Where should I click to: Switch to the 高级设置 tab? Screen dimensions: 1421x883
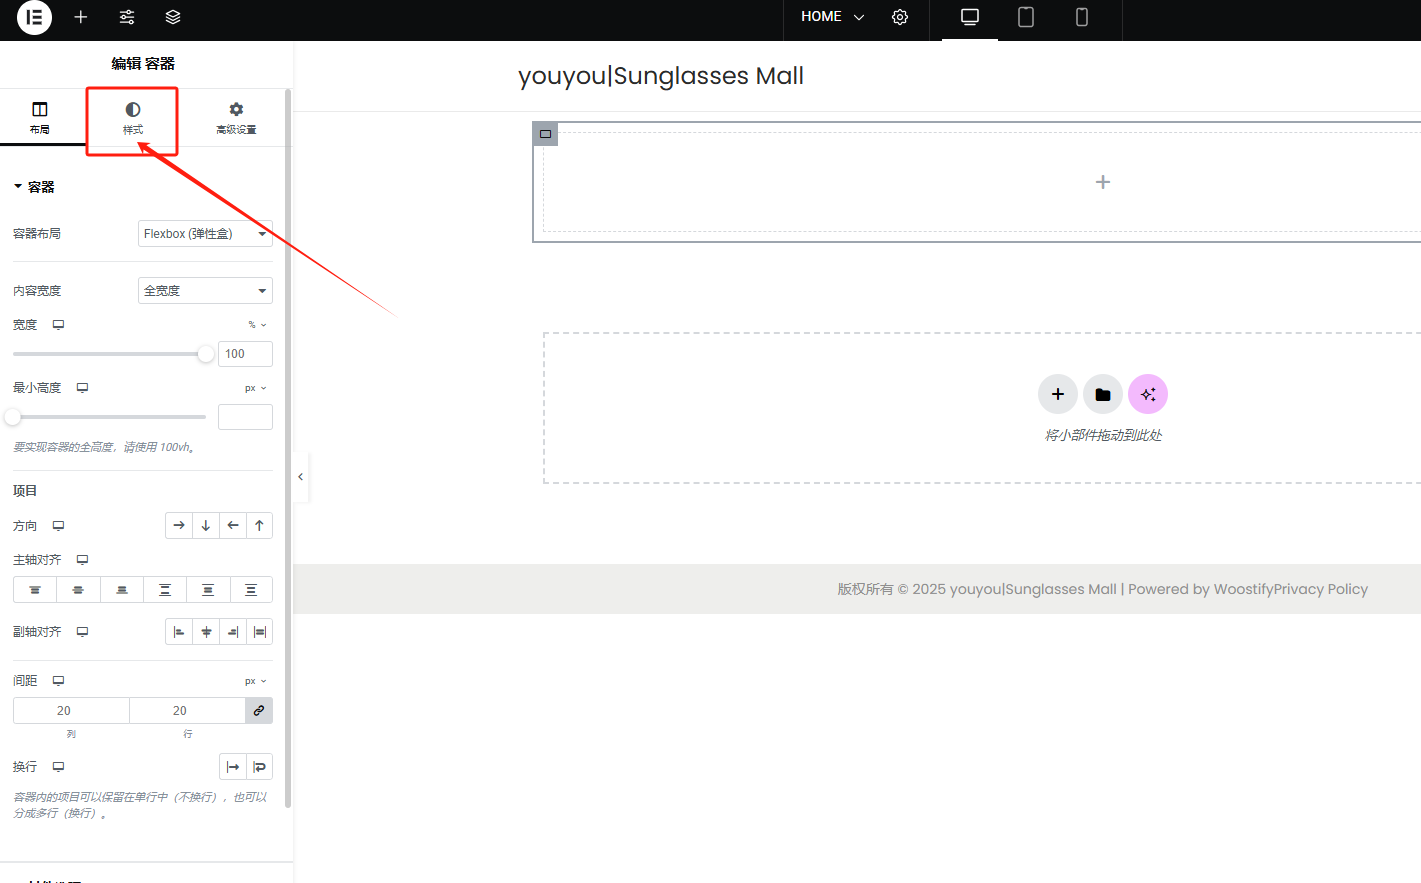coord(236,117)
